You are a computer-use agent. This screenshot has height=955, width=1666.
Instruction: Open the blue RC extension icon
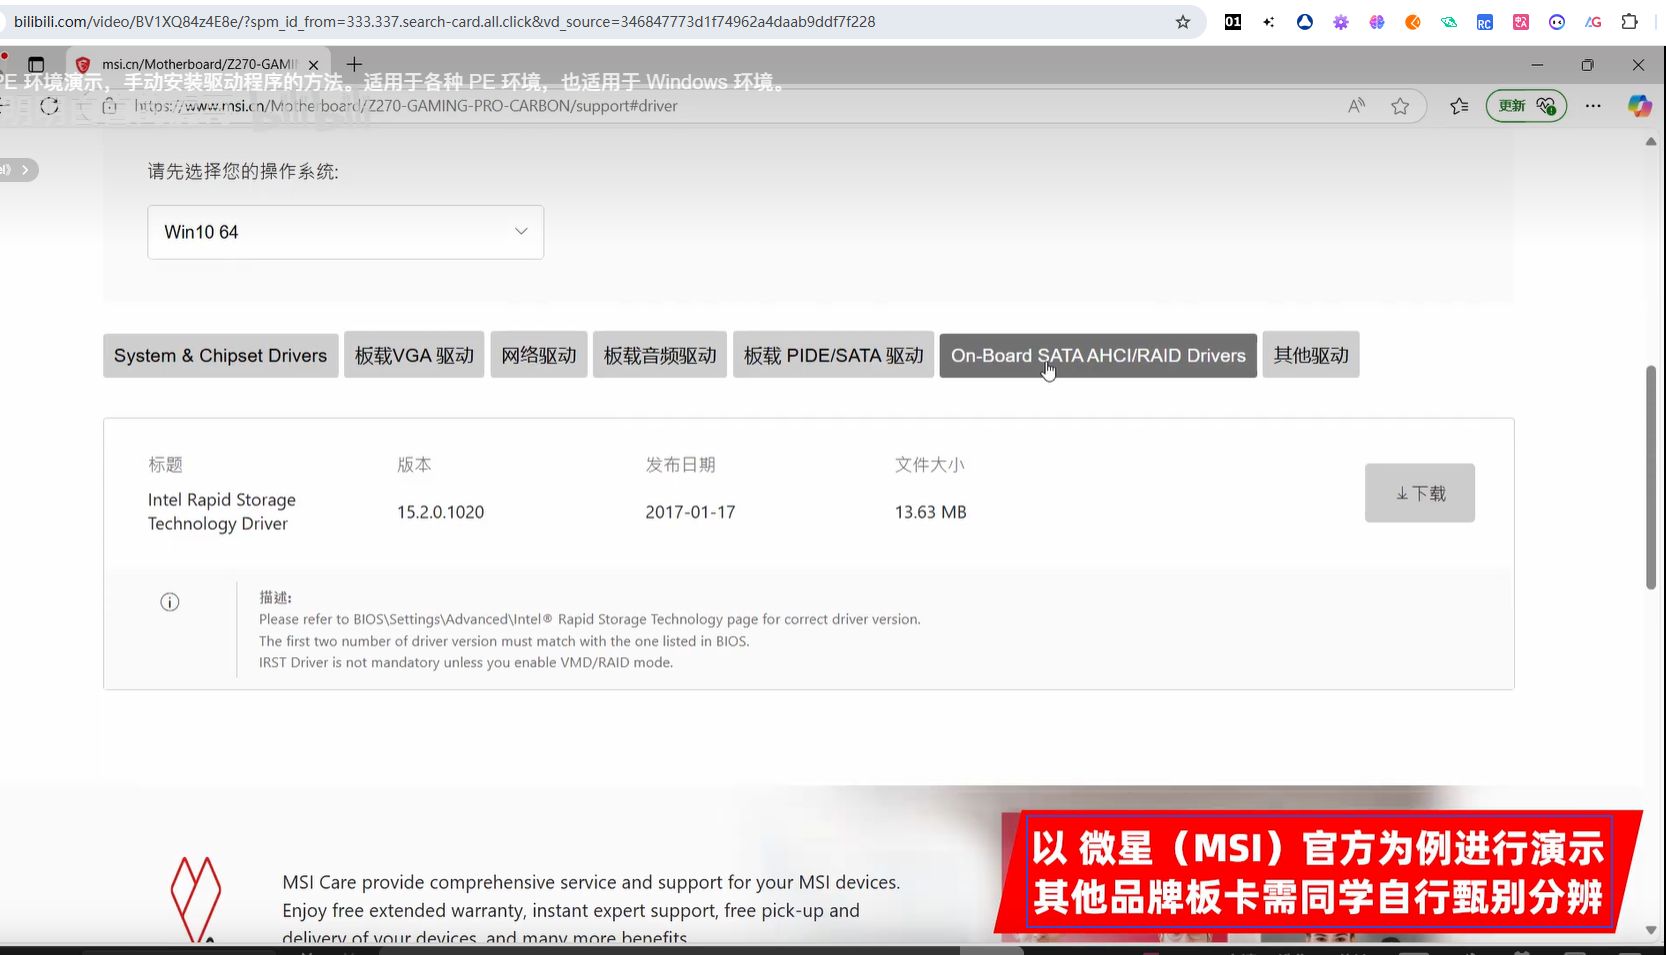click(1485, 22)
